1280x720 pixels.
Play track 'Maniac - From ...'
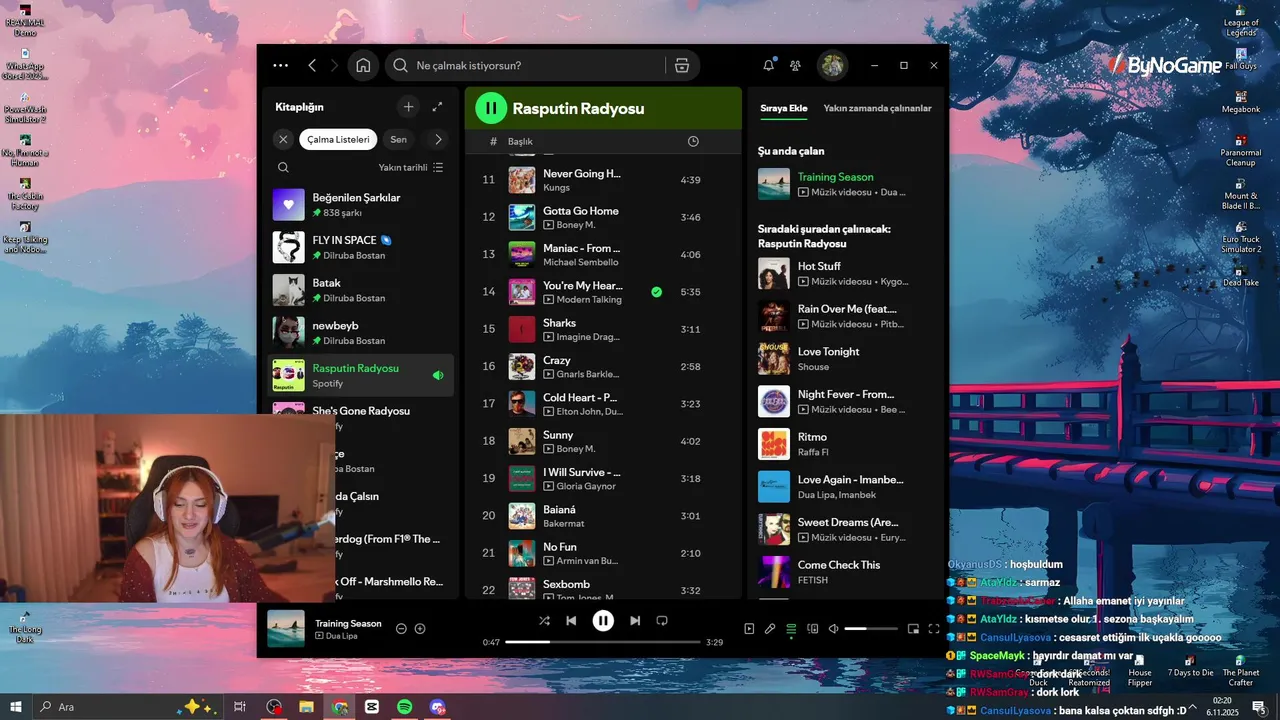(603, 254)
